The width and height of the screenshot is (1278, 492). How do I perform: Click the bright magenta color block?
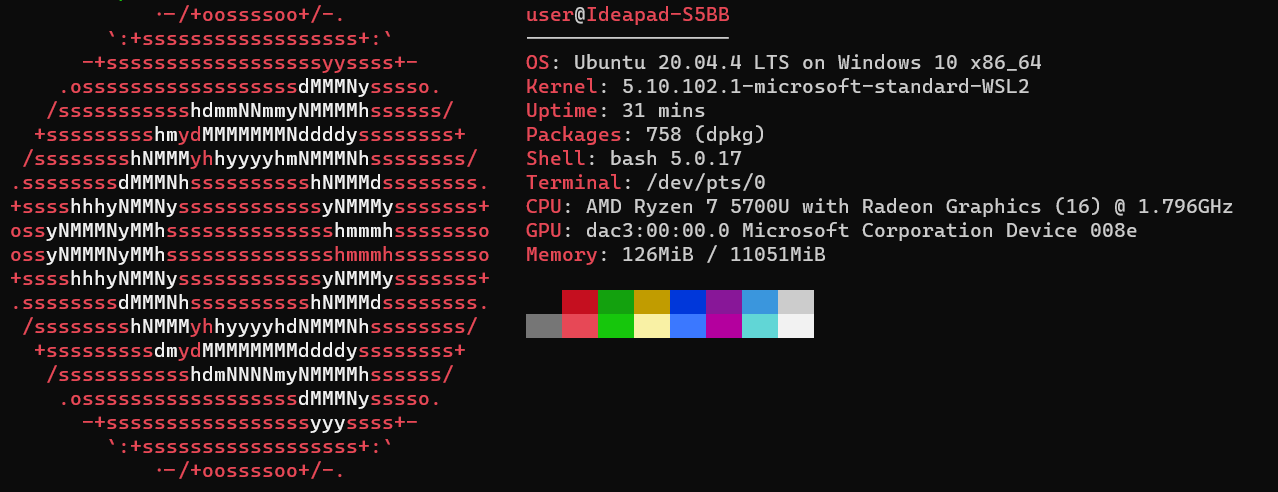coord(724,326)
